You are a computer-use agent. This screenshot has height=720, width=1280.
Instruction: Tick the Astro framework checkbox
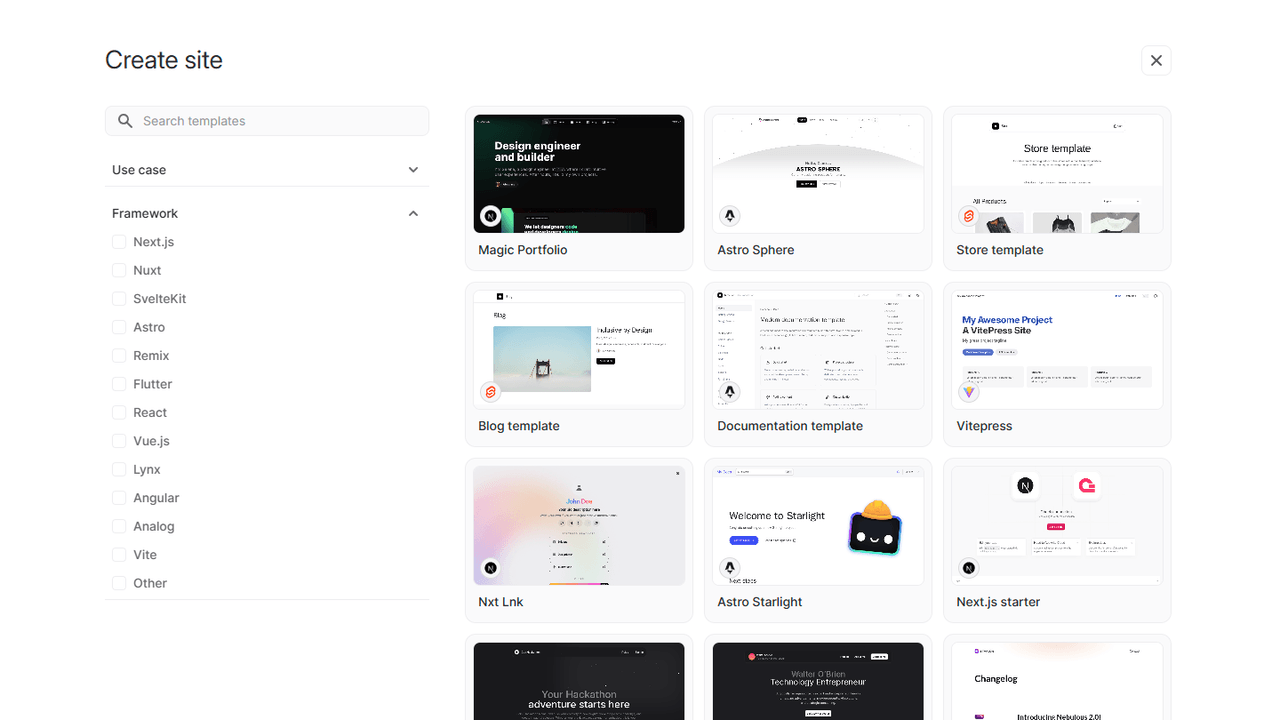click(119, 327)
